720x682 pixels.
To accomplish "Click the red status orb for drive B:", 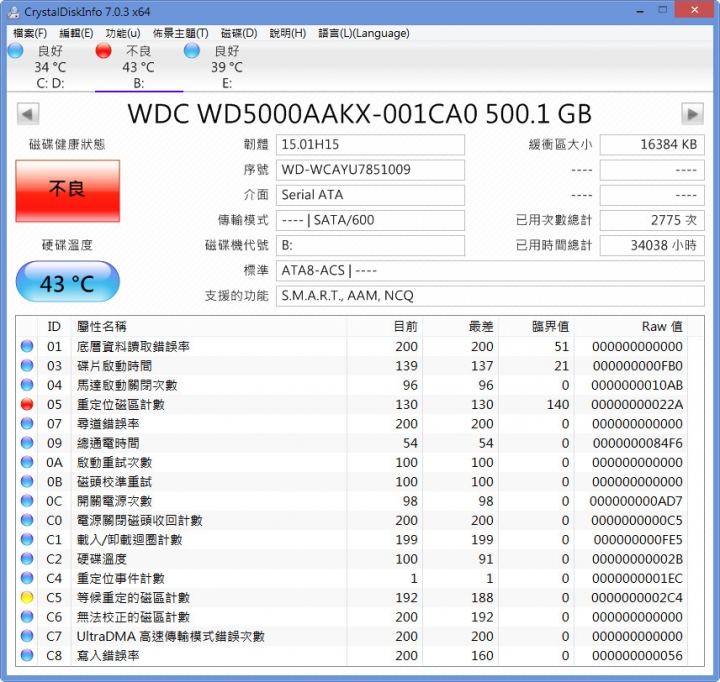I will tap(103, 51).
